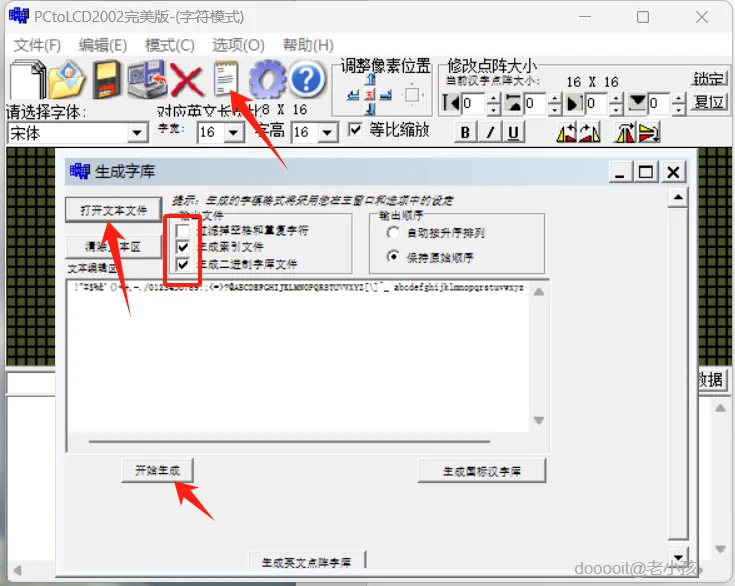The width and height of the screenshot is (735, 586).
Task: Click the dashed square pixel adjust icon
Action: point(412,95)
